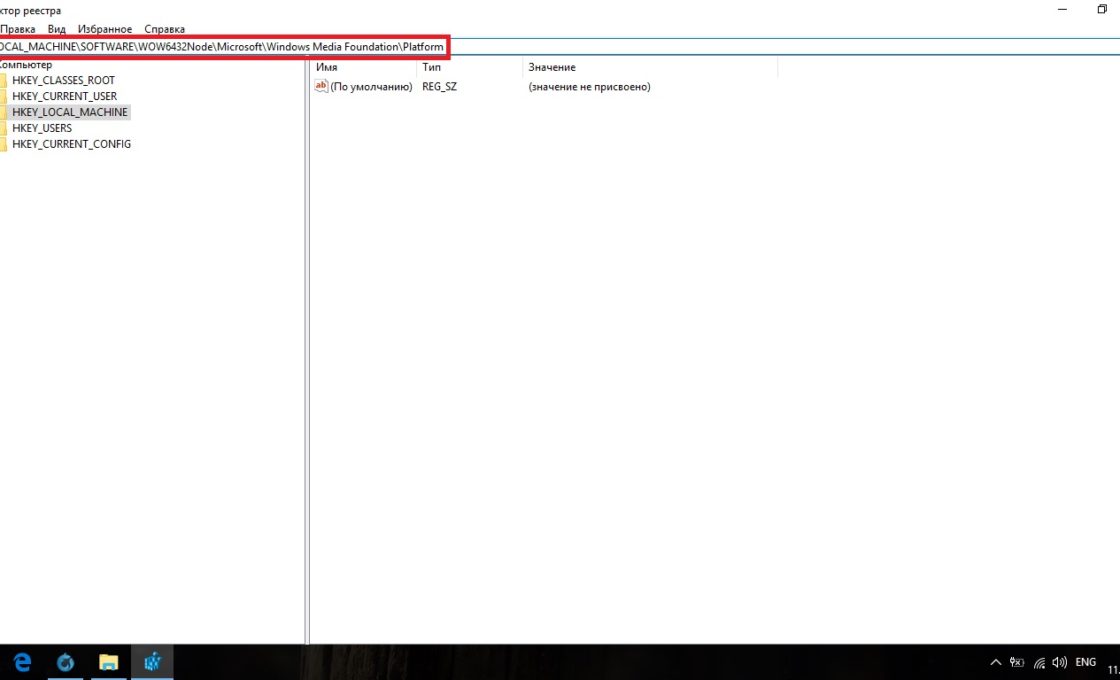
Task: Select HKEY_LOCAL_MACHINE in the tree
Action: click(x=69, y=112)
